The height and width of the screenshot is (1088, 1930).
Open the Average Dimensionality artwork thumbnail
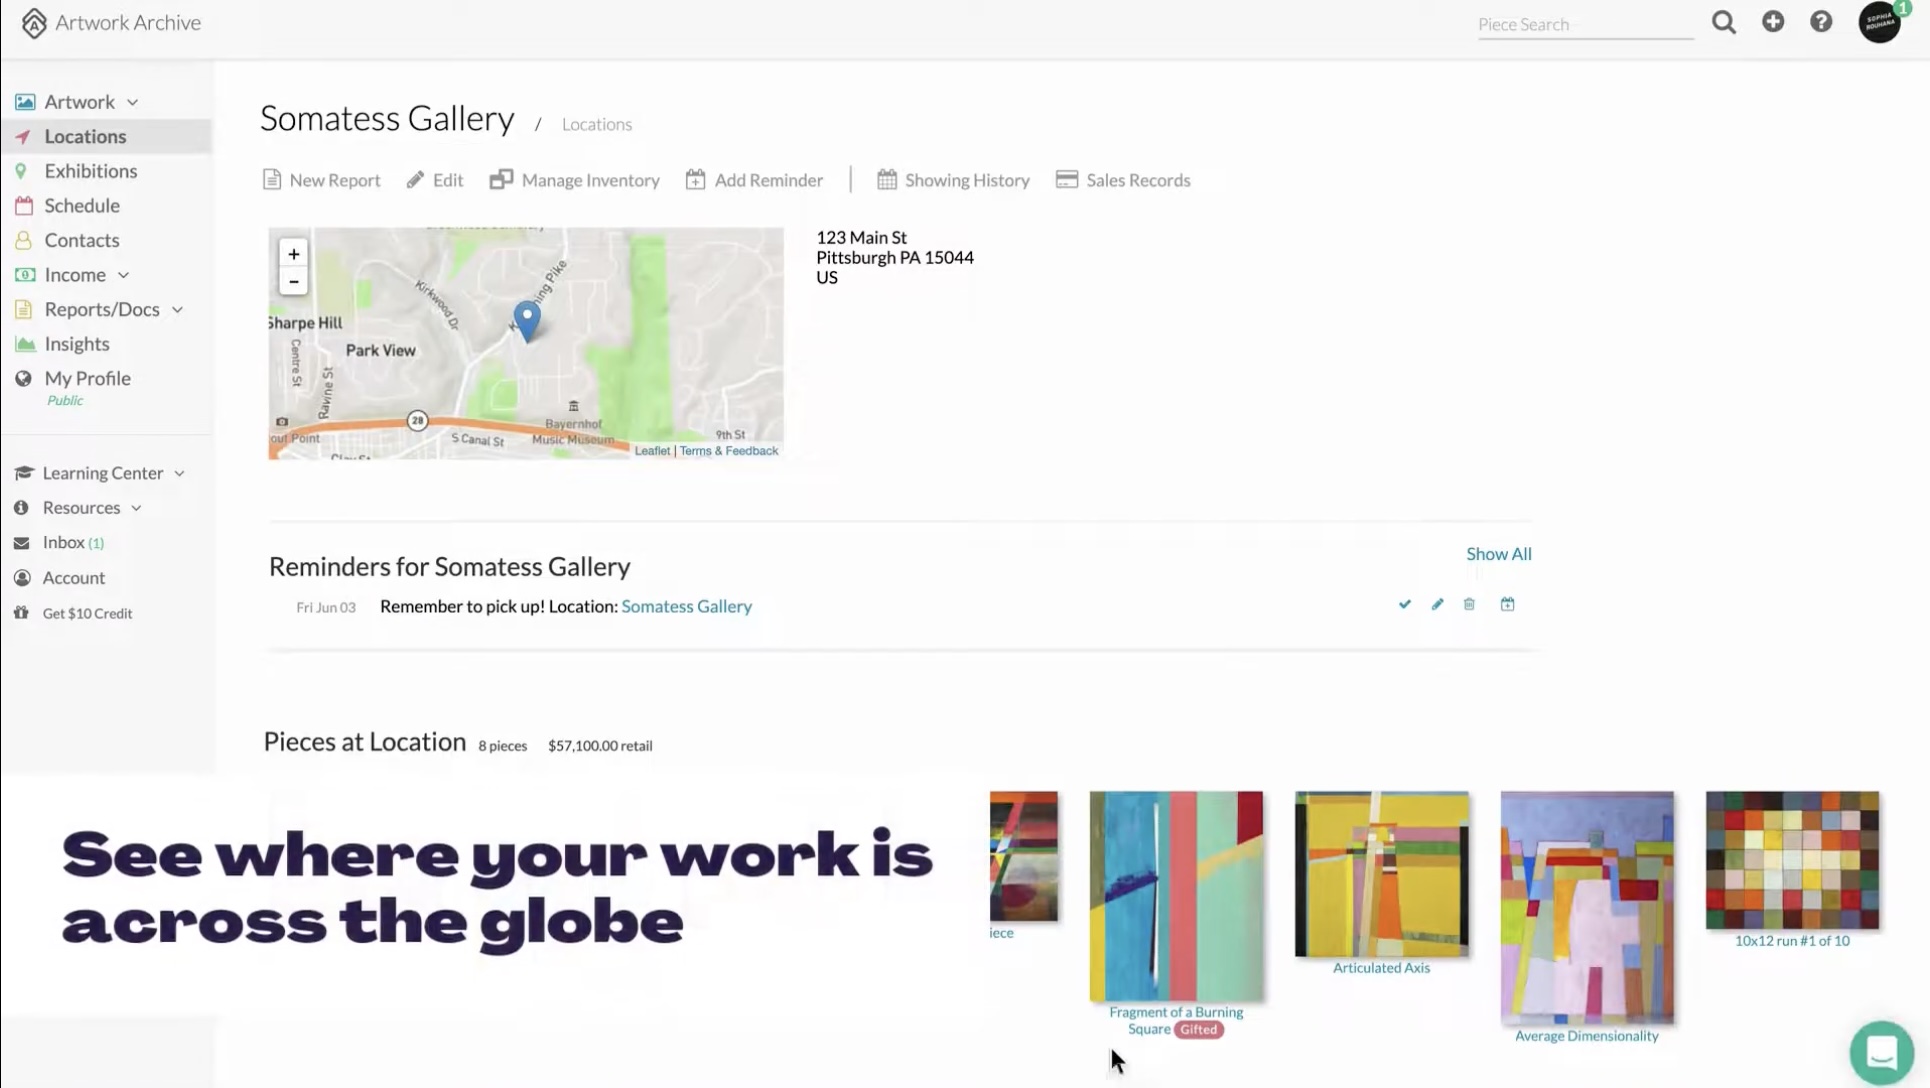[x=1587, y=908]
